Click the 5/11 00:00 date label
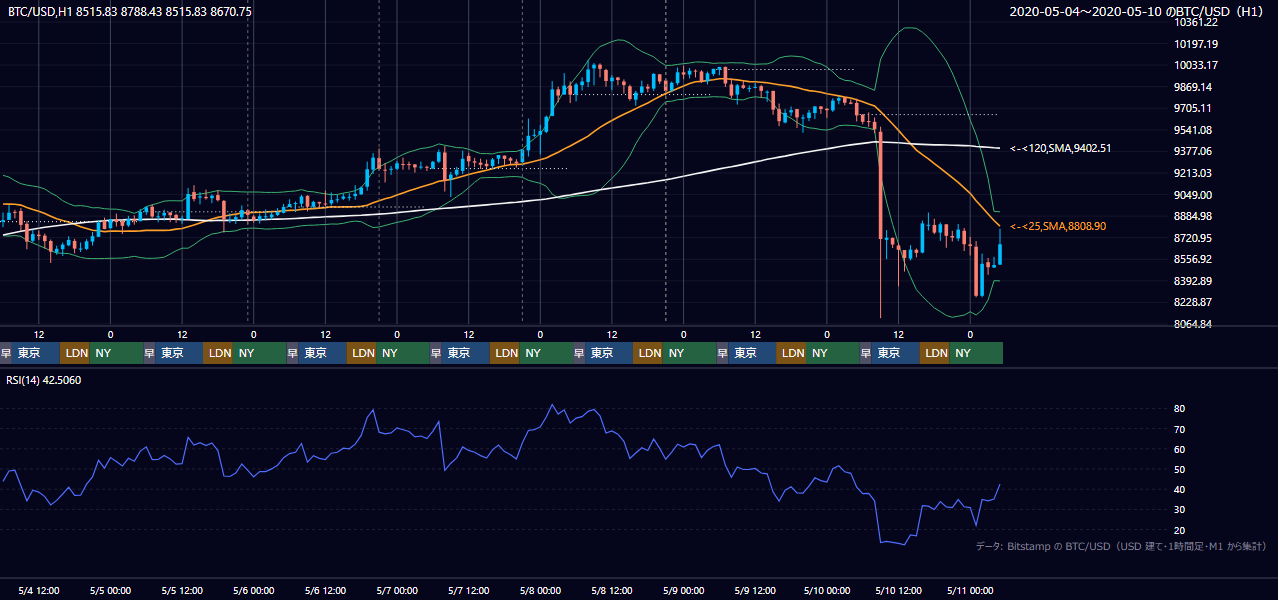 click(x=970, y=590)
